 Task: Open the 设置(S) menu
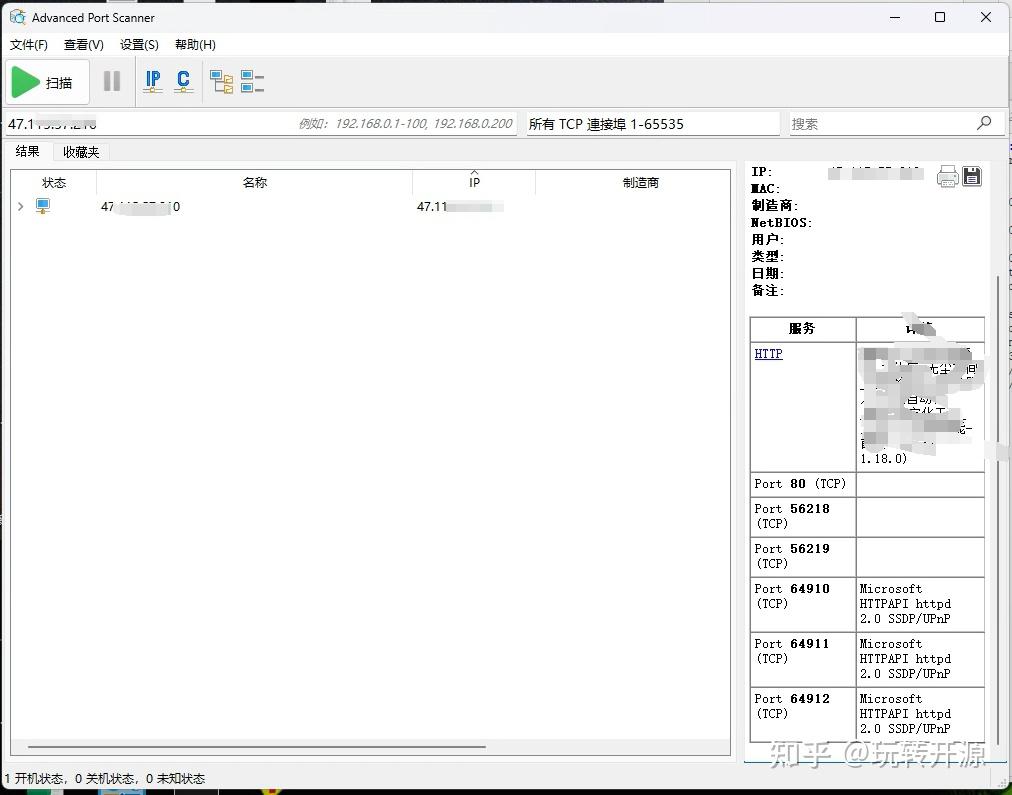click(x=139, y=44)
